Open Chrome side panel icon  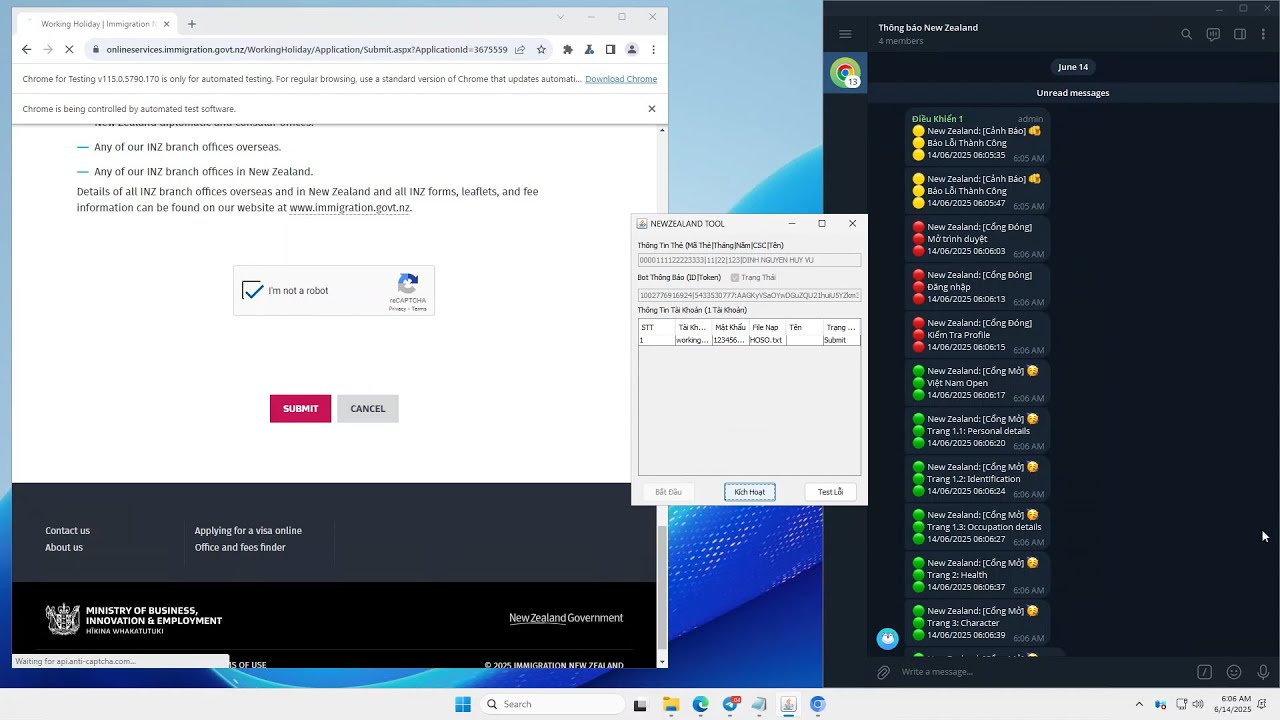[x=610, y=49]
